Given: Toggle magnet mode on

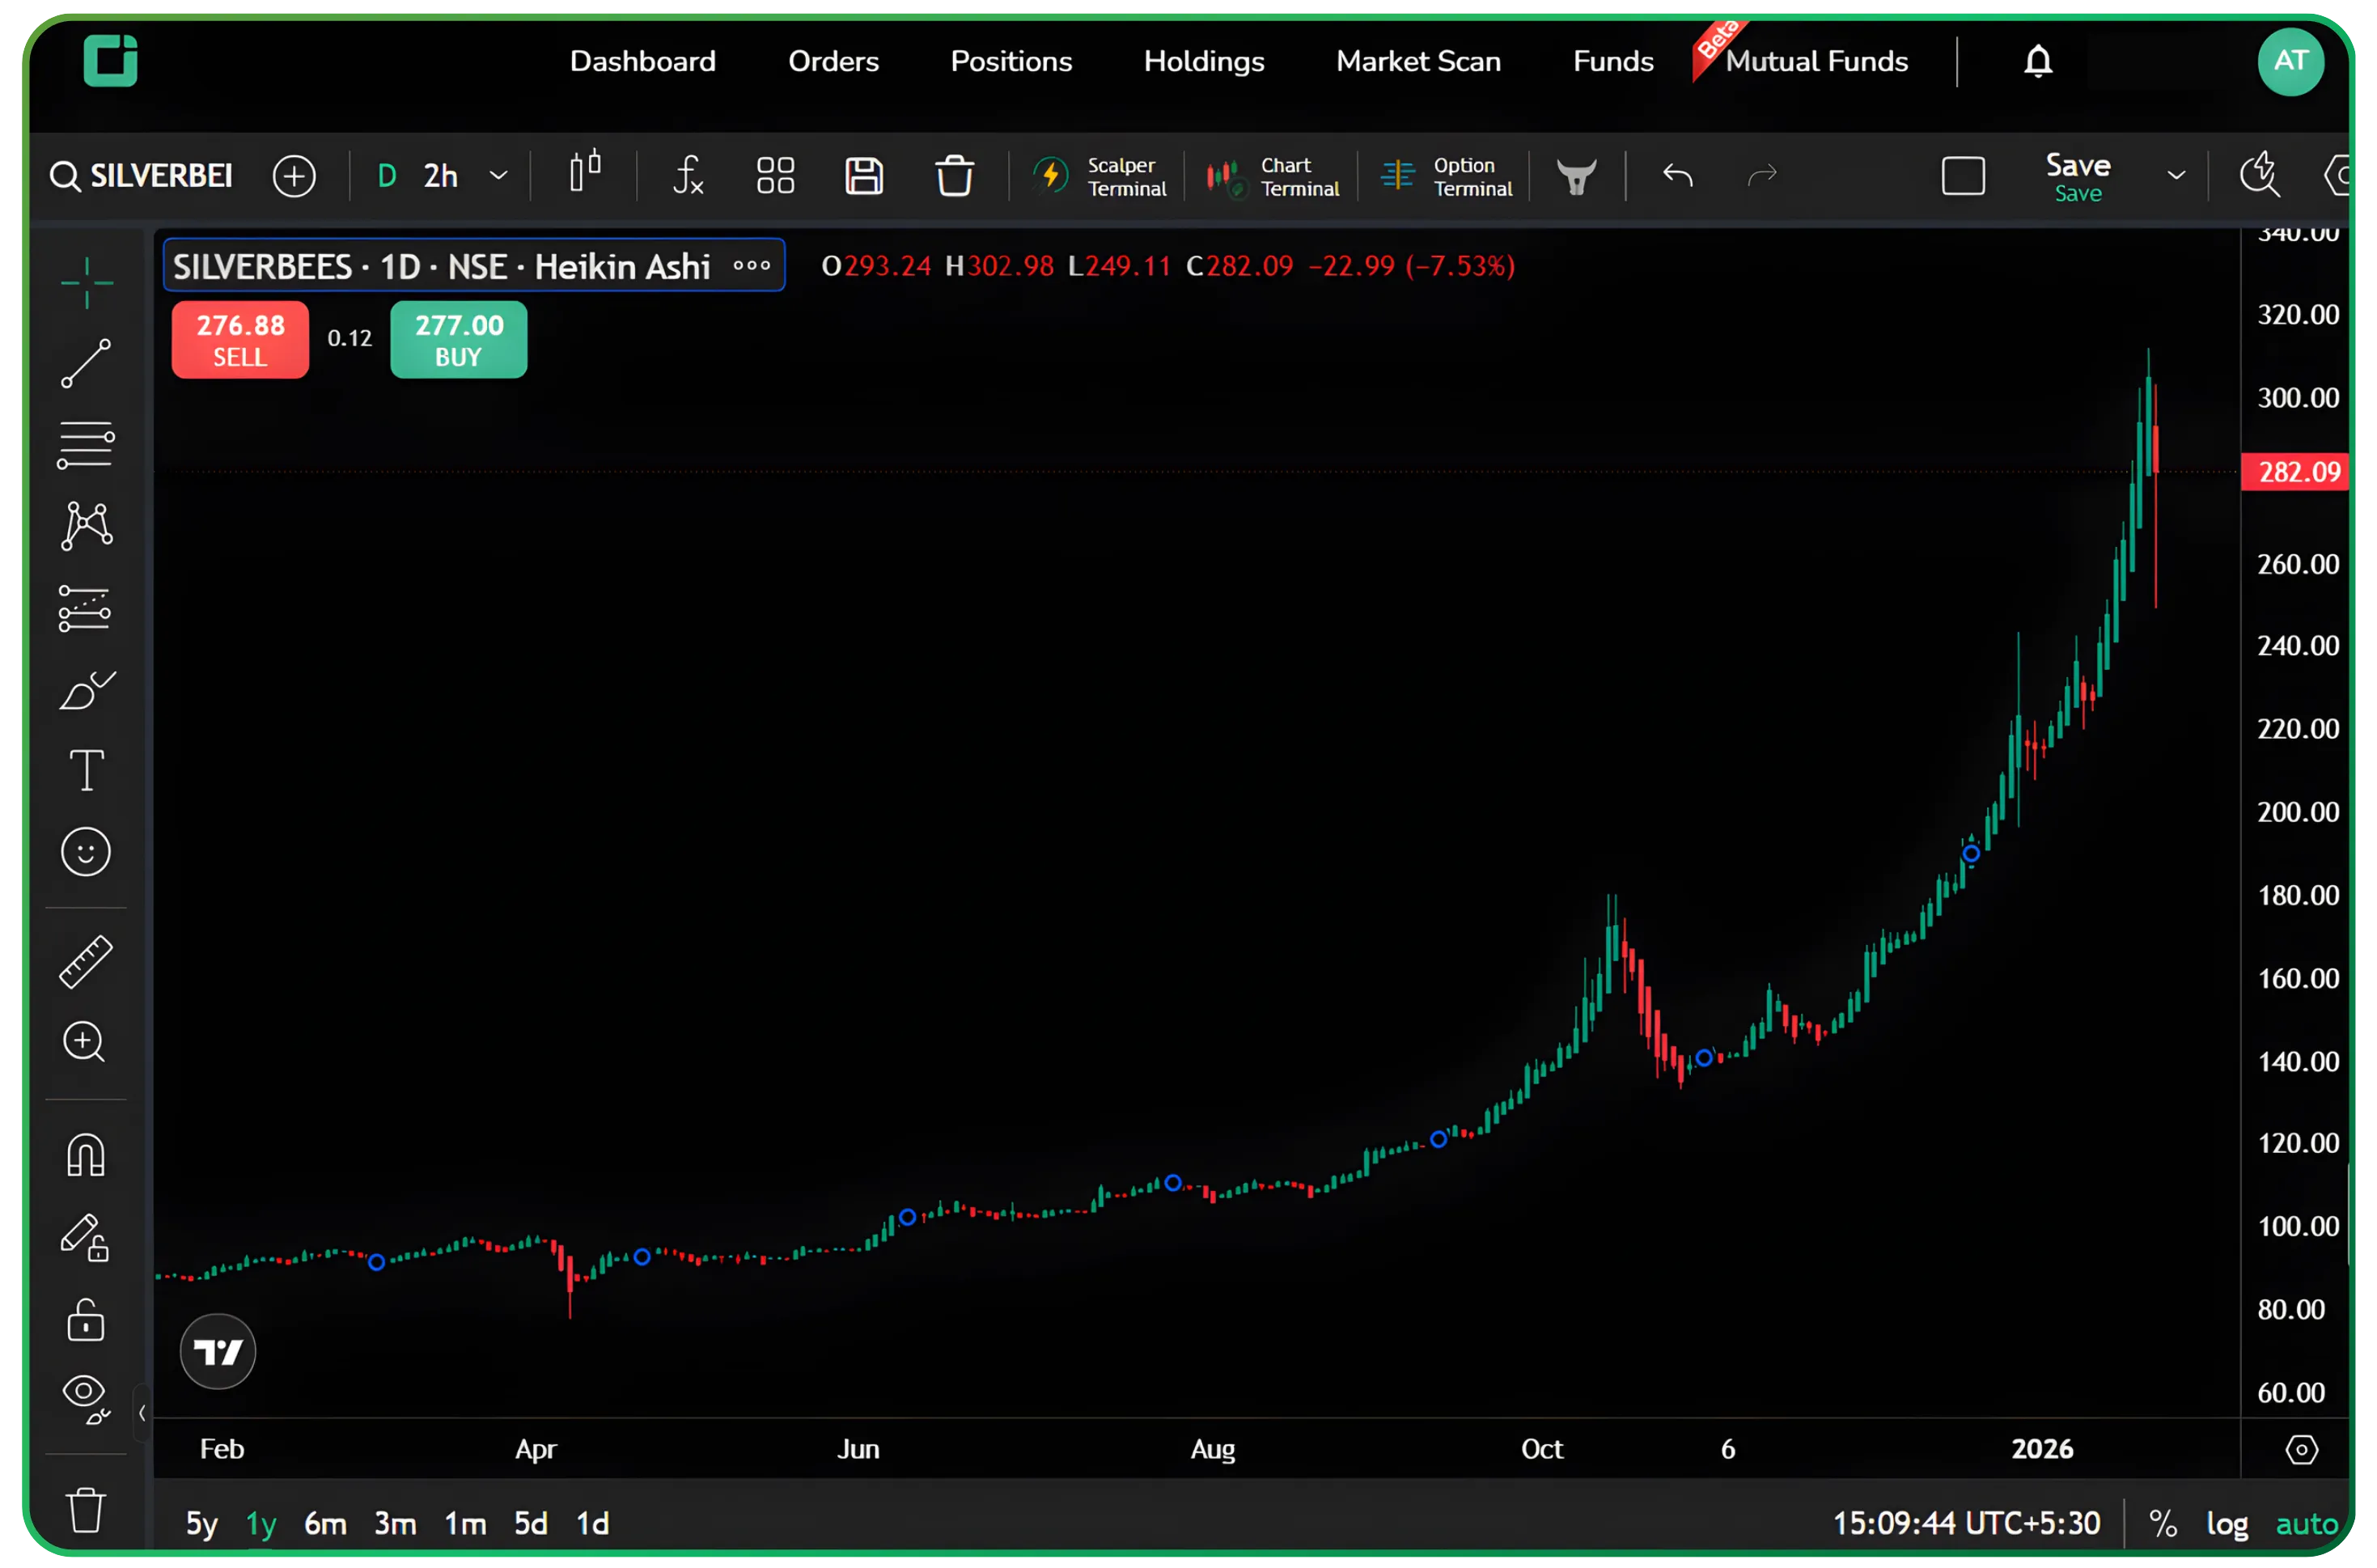Looking at the screenshot, I should [x=86, y=1156].
